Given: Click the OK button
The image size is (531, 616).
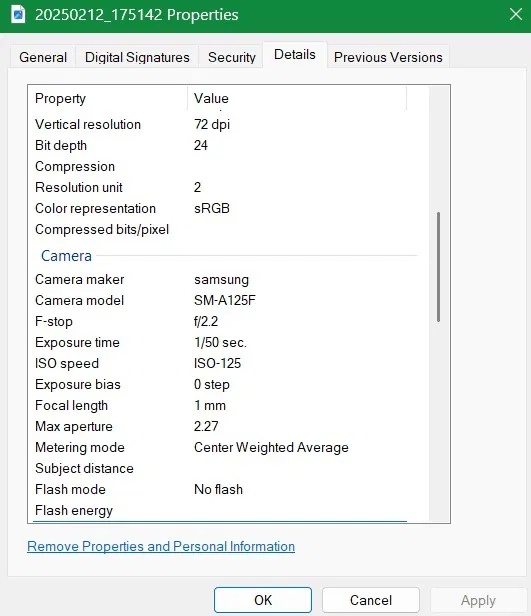Looking at the screenshot, I should [x=263, y=600].
